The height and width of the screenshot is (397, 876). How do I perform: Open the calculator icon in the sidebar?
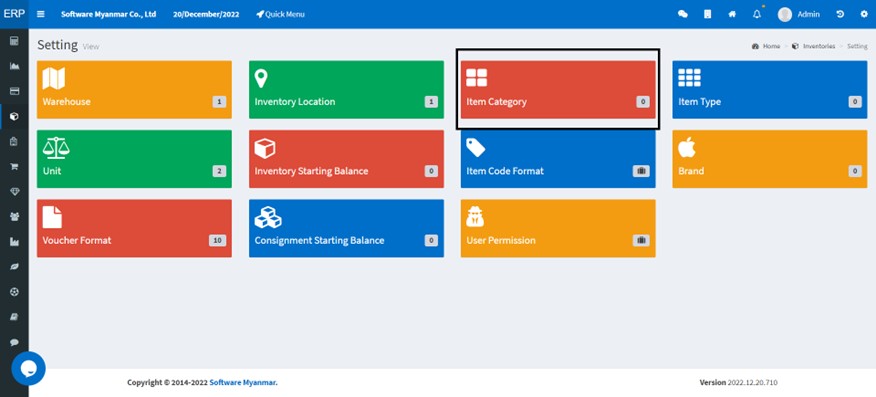point(15,41)
